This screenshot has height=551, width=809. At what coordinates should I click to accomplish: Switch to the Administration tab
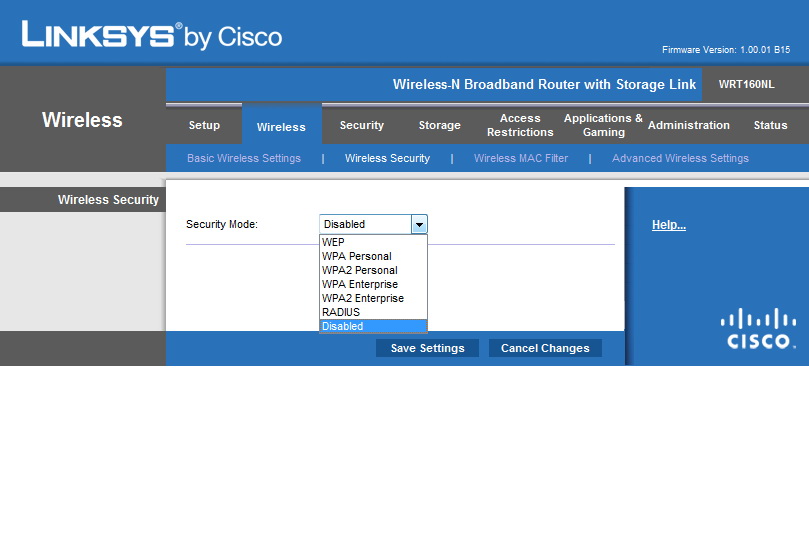pyautogui.click(x=688, y=126)
